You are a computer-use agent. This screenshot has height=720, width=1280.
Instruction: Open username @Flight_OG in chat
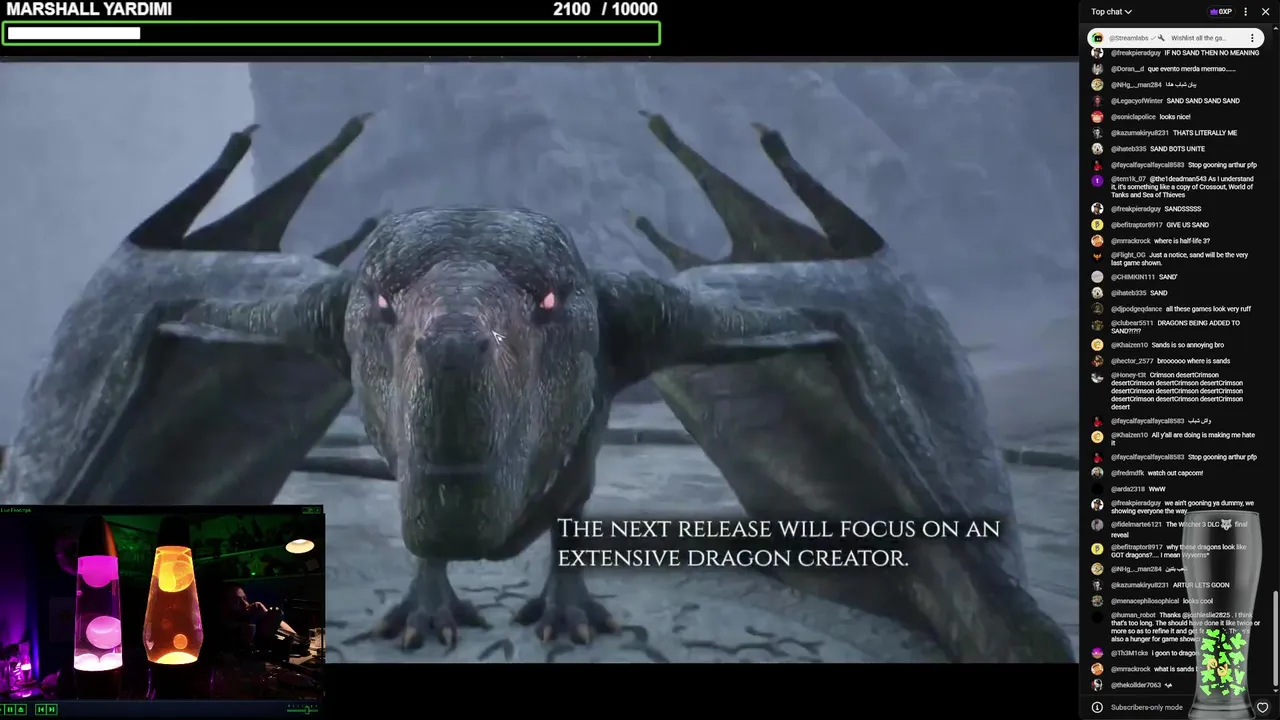tap(1128, 255)
